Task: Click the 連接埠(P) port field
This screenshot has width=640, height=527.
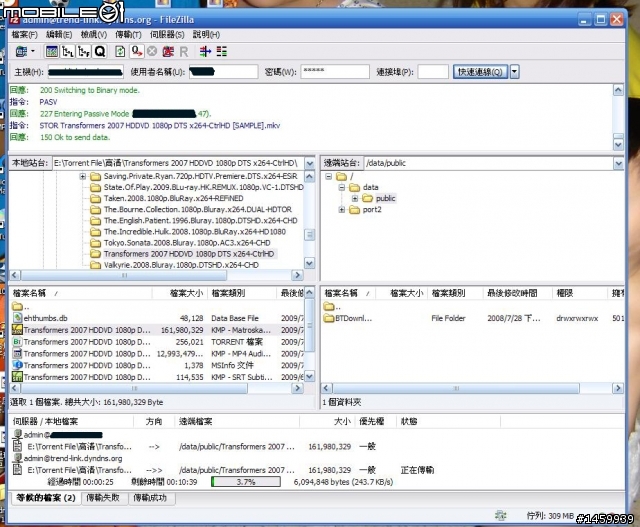Action: tap(433, 72)
